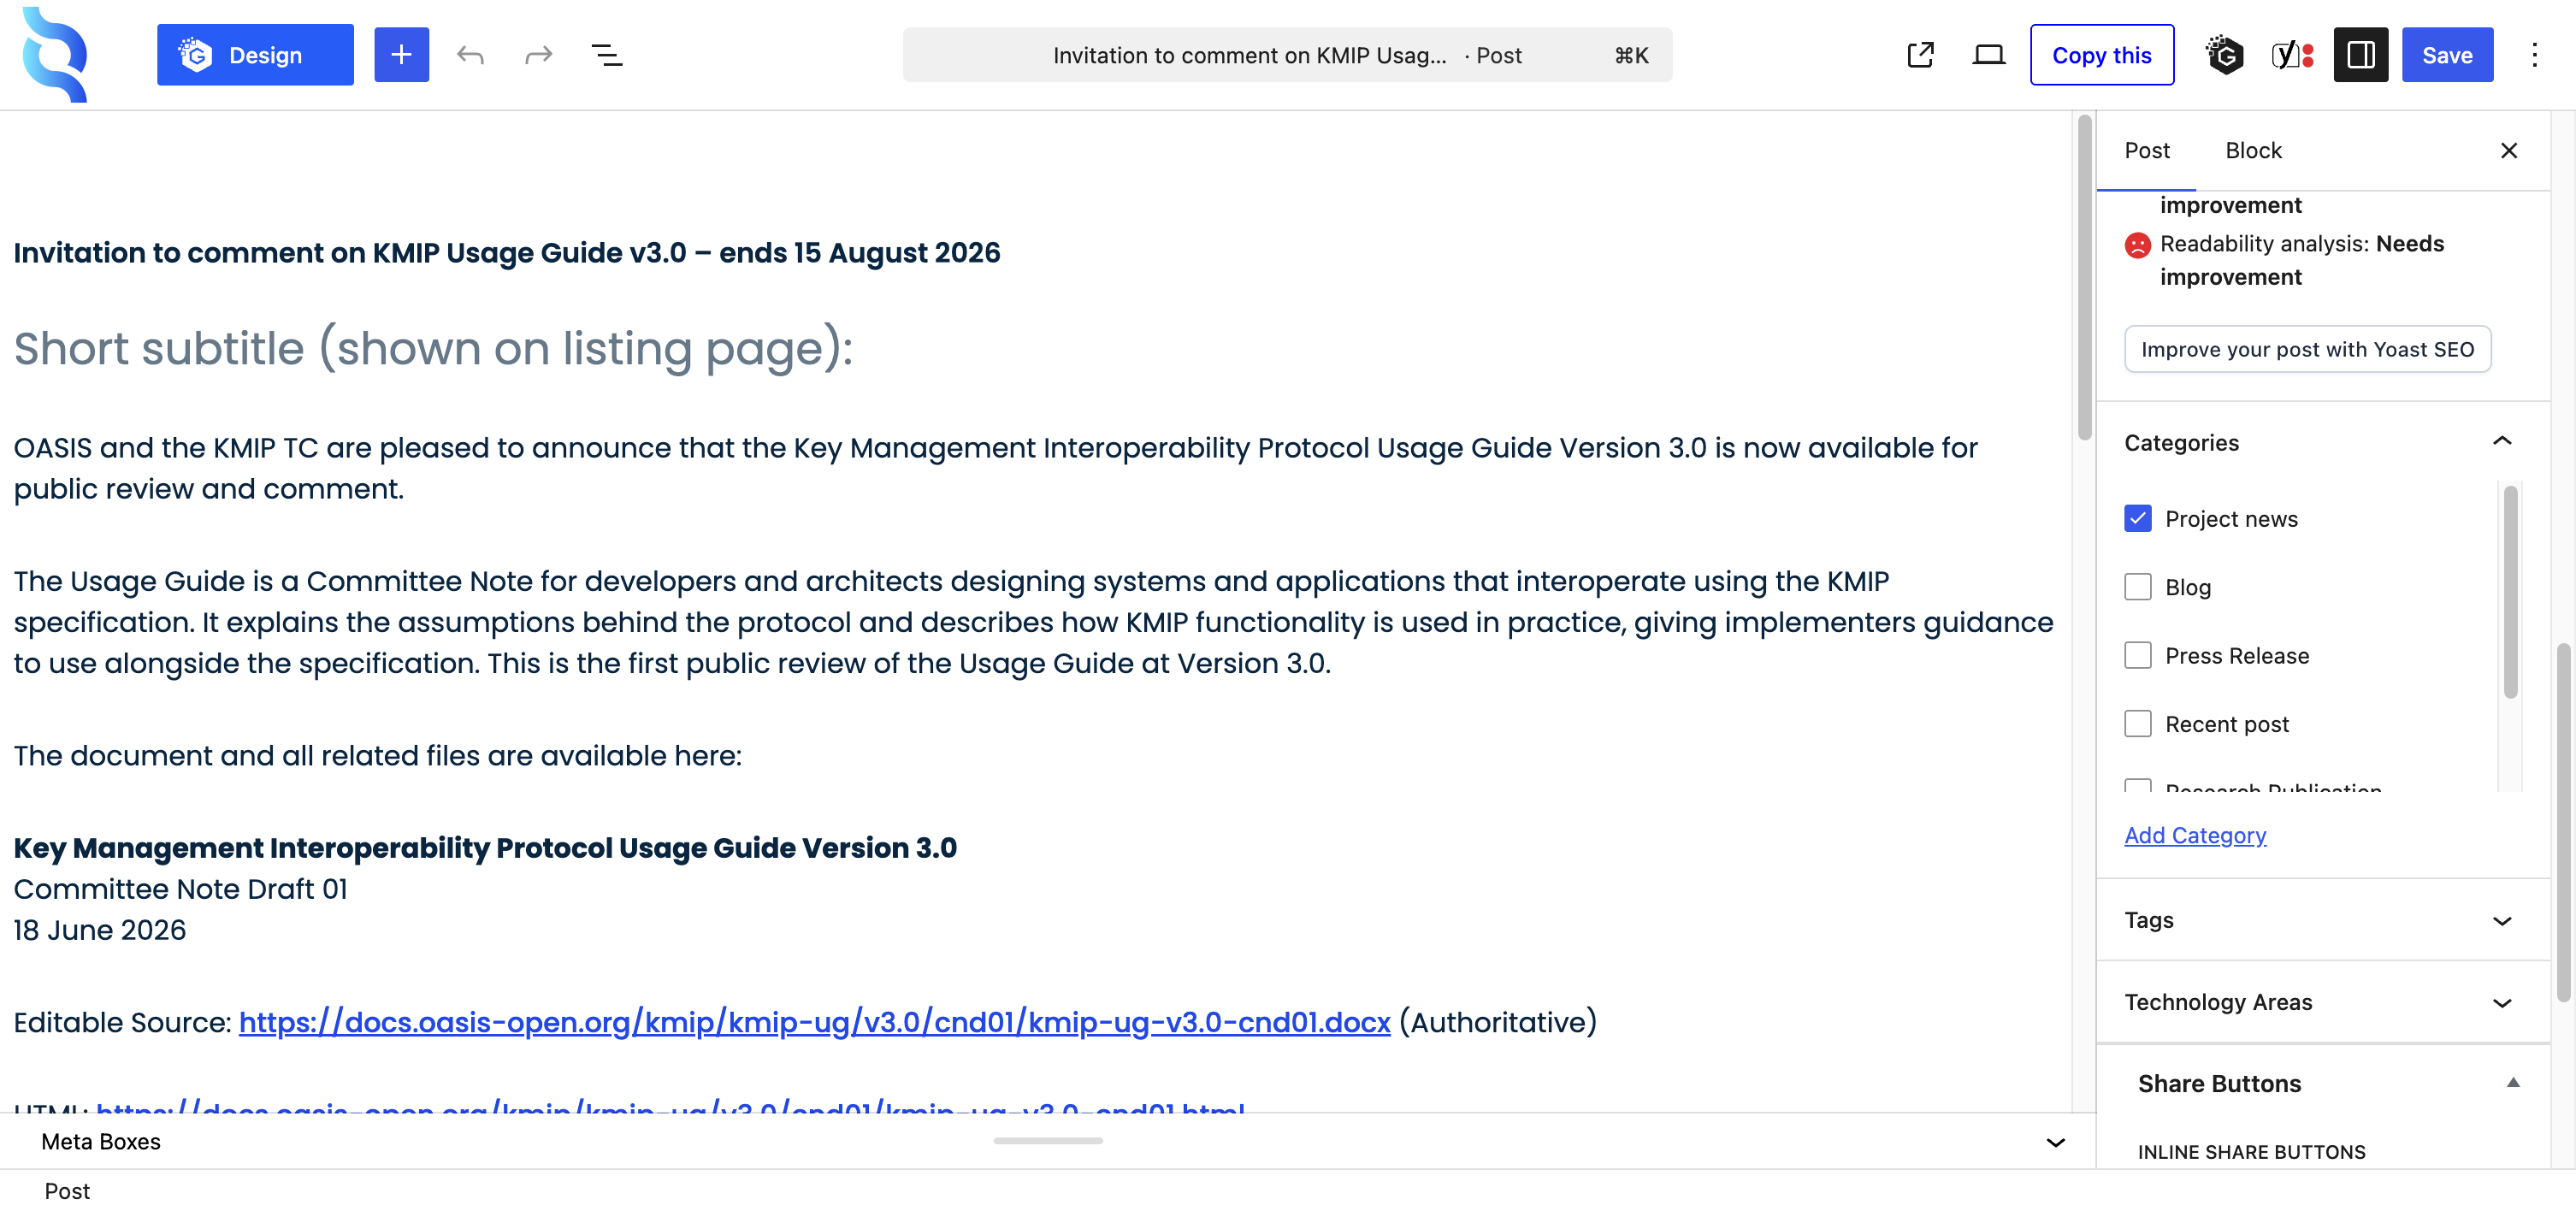Close the settings sidebar

(2508, 151)
